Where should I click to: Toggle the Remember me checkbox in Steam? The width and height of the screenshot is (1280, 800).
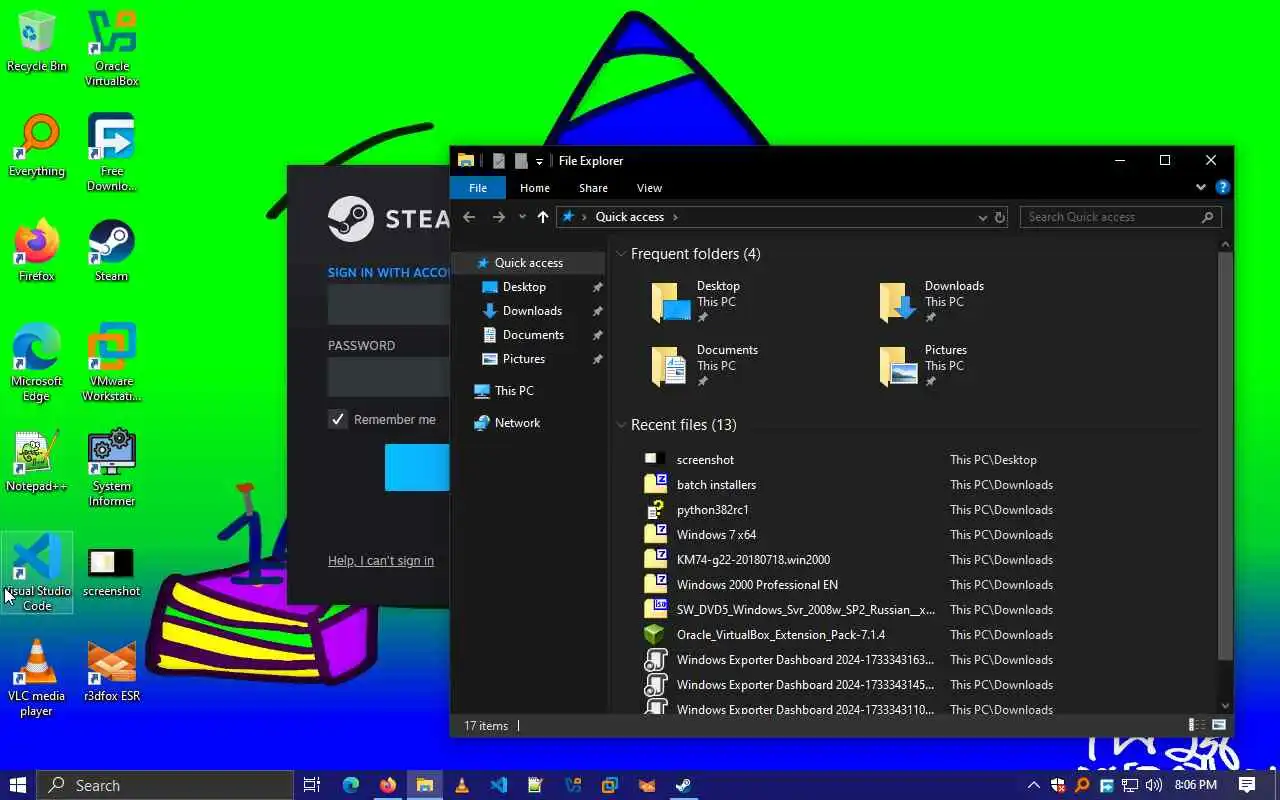(338, 419)
